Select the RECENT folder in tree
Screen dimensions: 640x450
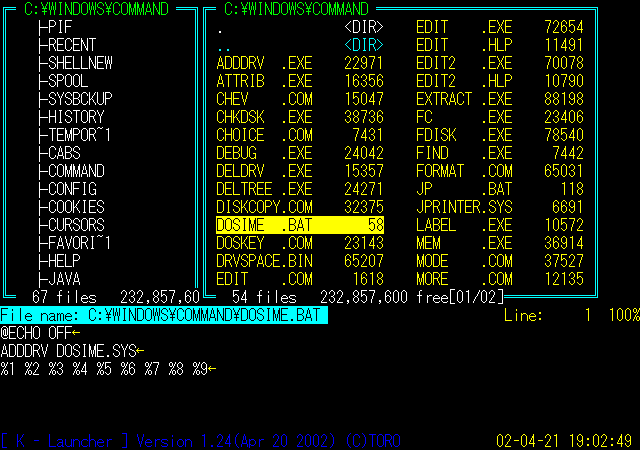coord(72,45)
